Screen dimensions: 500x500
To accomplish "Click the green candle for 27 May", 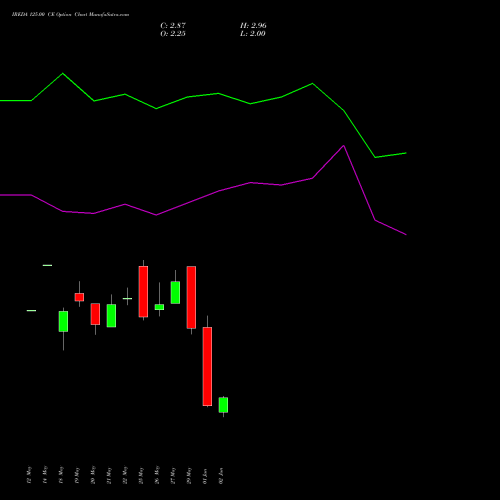I will (175, 292).
